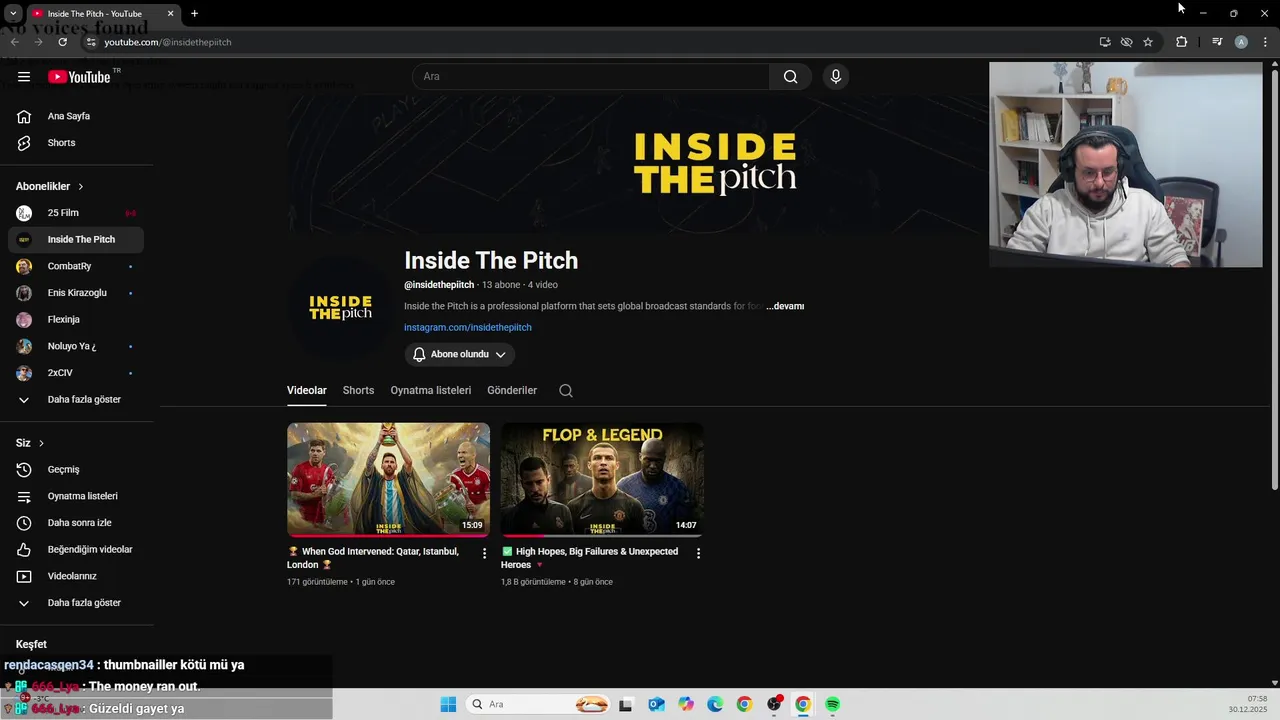Open the Abone olundu subscription dropdown
Screen dimensions: 1280x720
click(460, 354)
